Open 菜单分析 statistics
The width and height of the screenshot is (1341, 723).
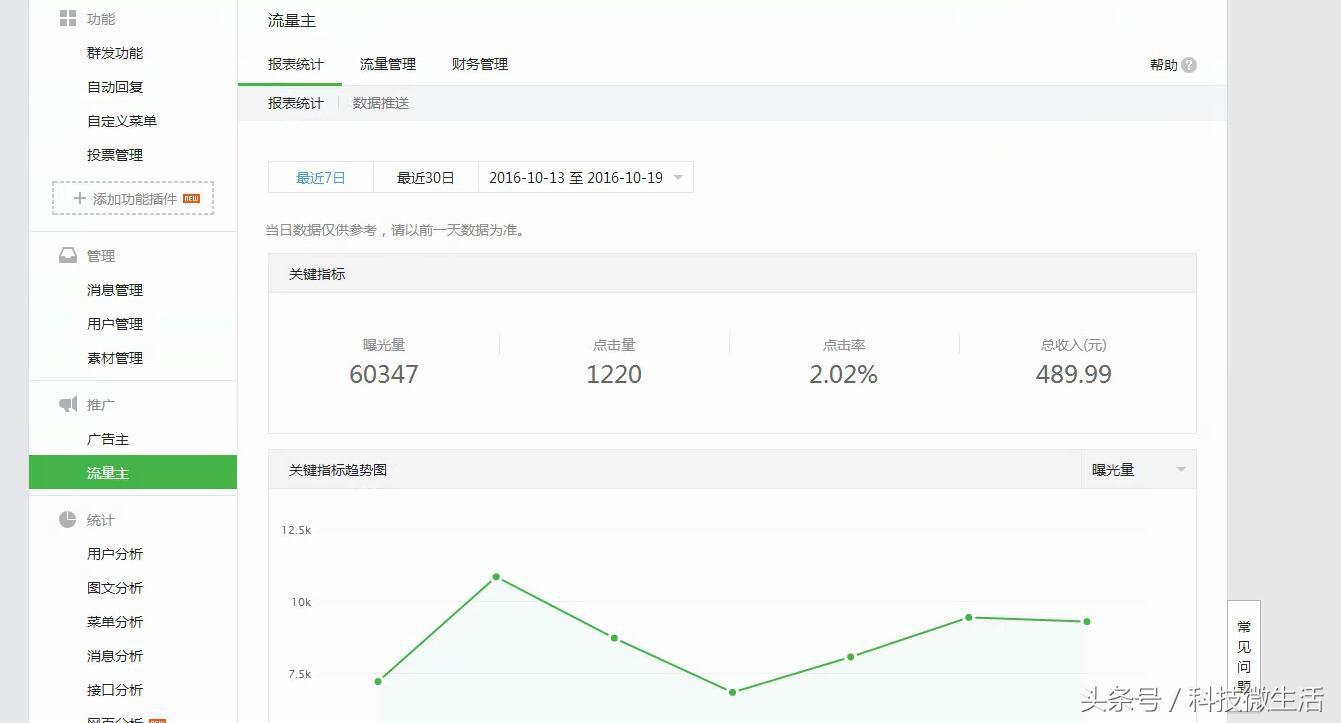(x=115, y=622)
